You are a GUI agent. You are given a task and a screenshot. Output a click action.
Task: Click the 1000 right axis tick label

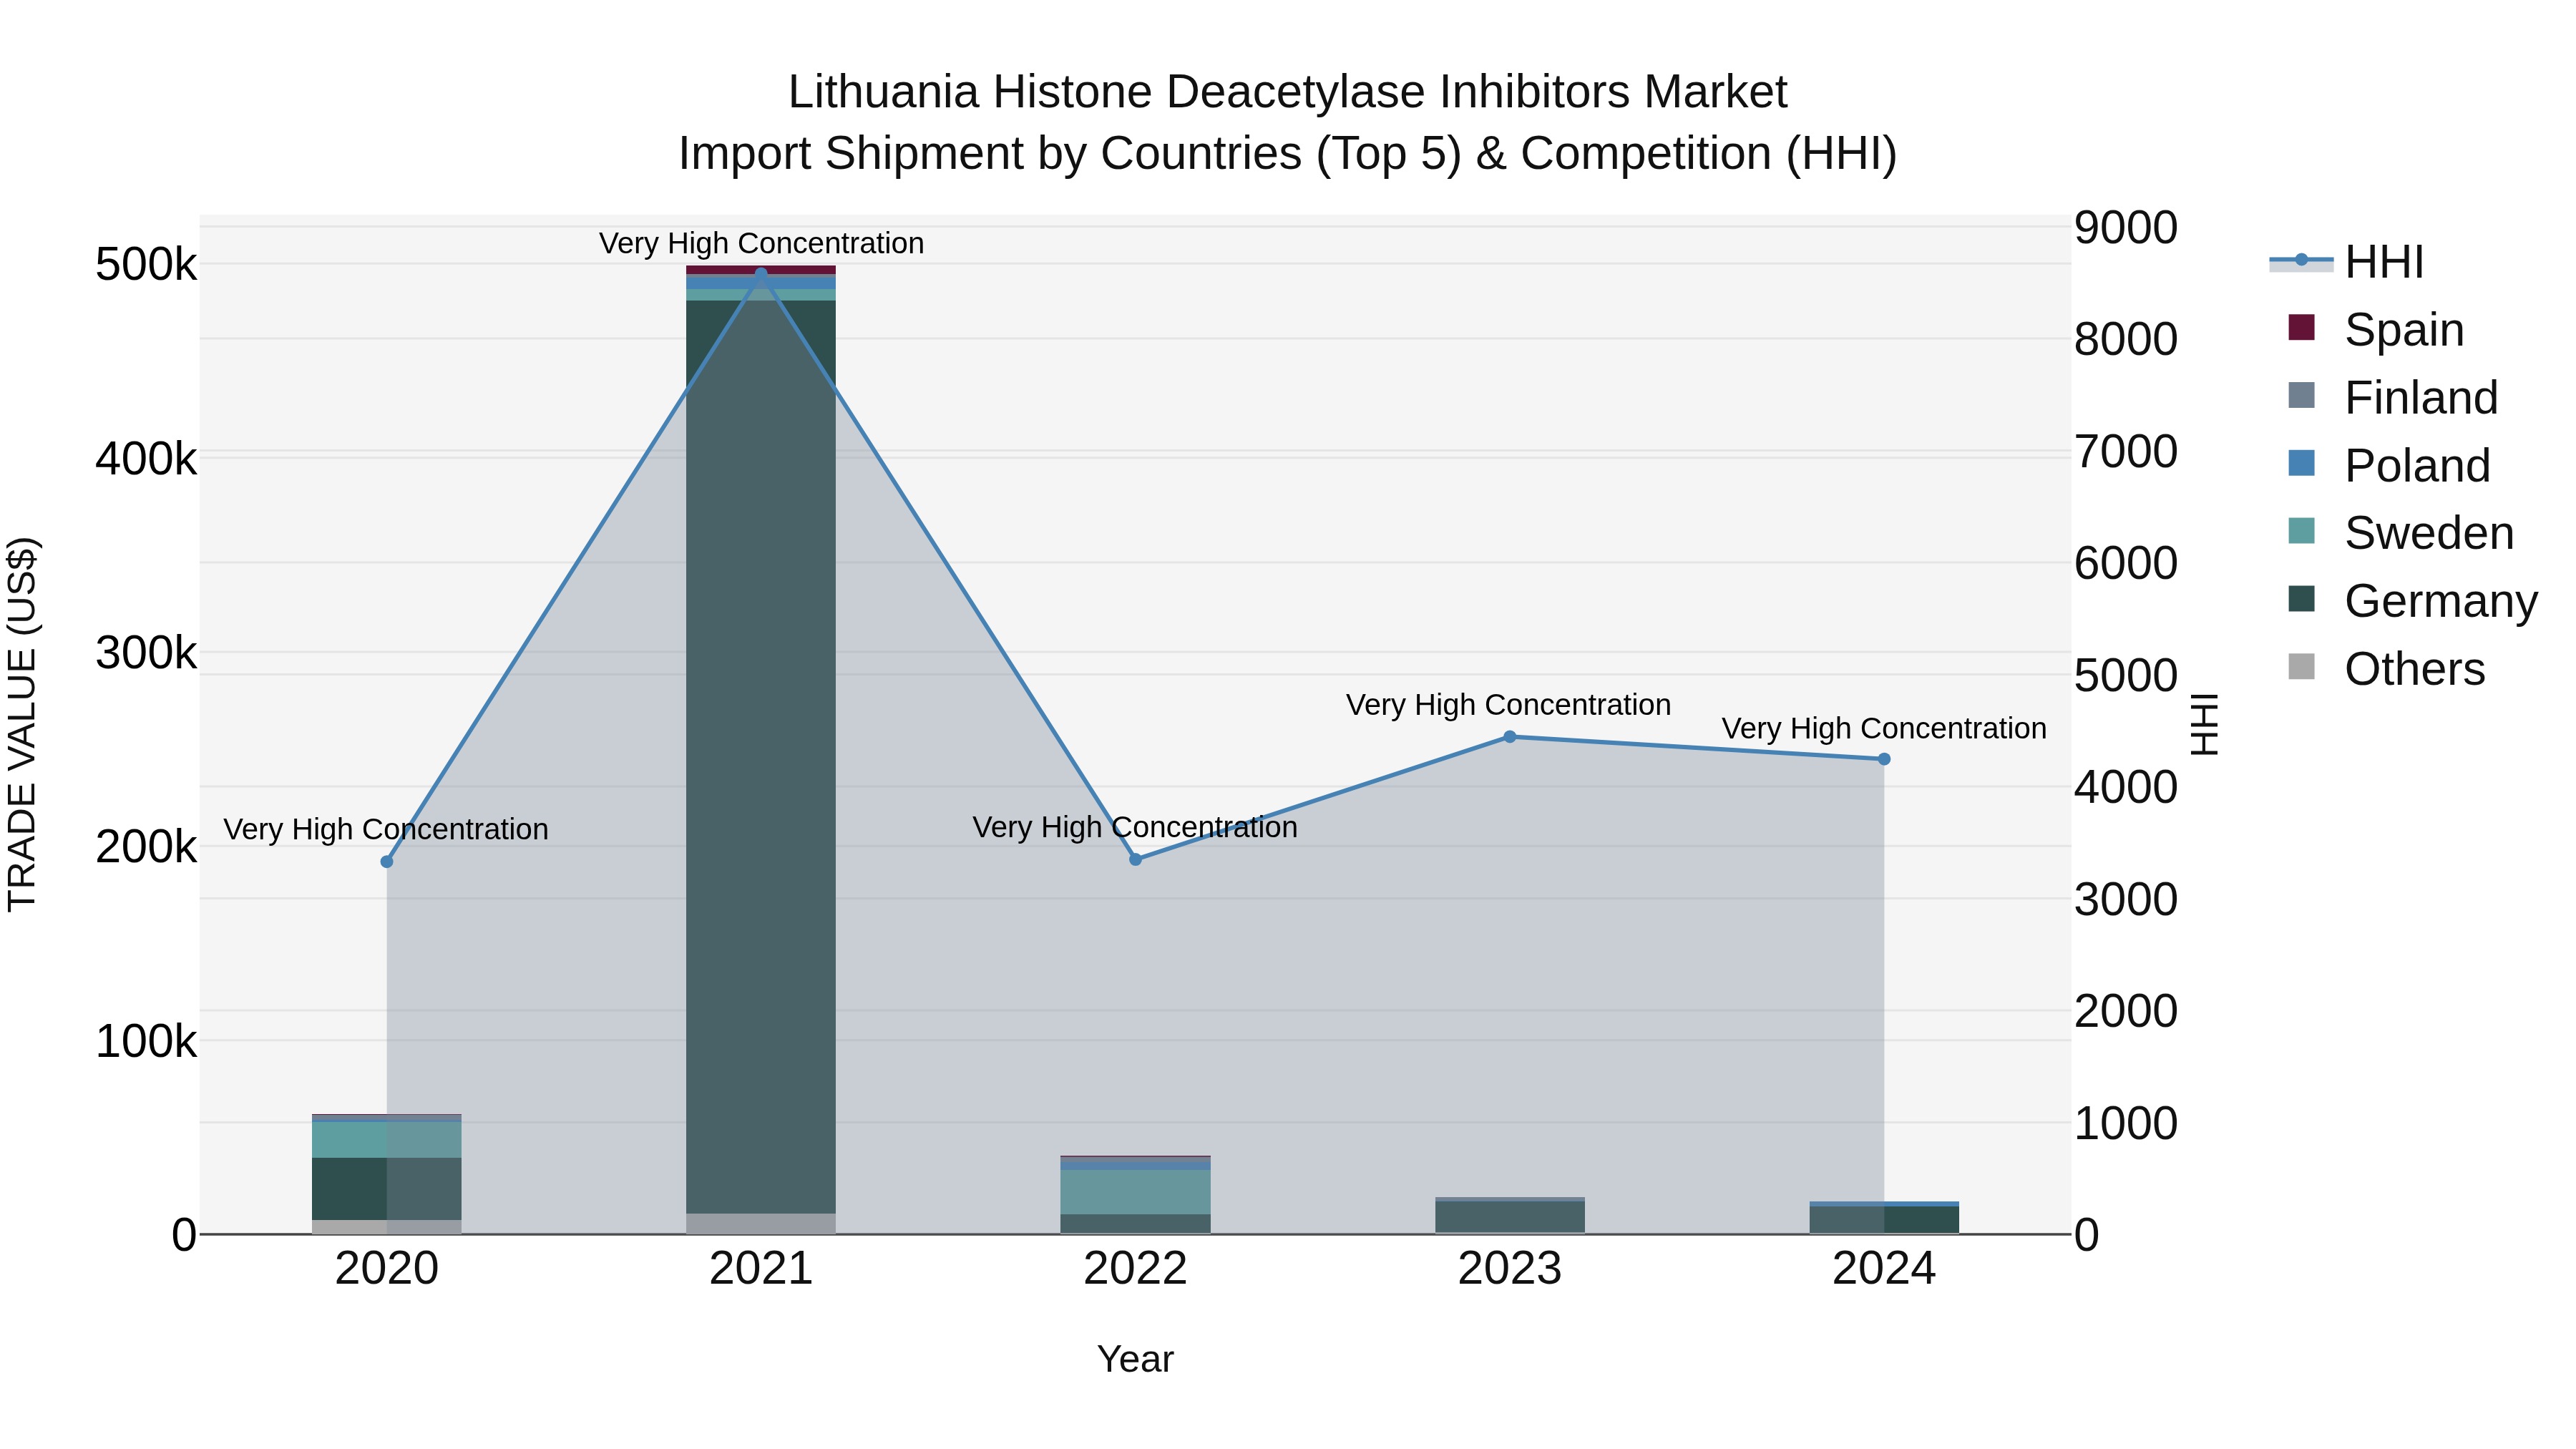pyautogui.click(x=2126, y=1124)
